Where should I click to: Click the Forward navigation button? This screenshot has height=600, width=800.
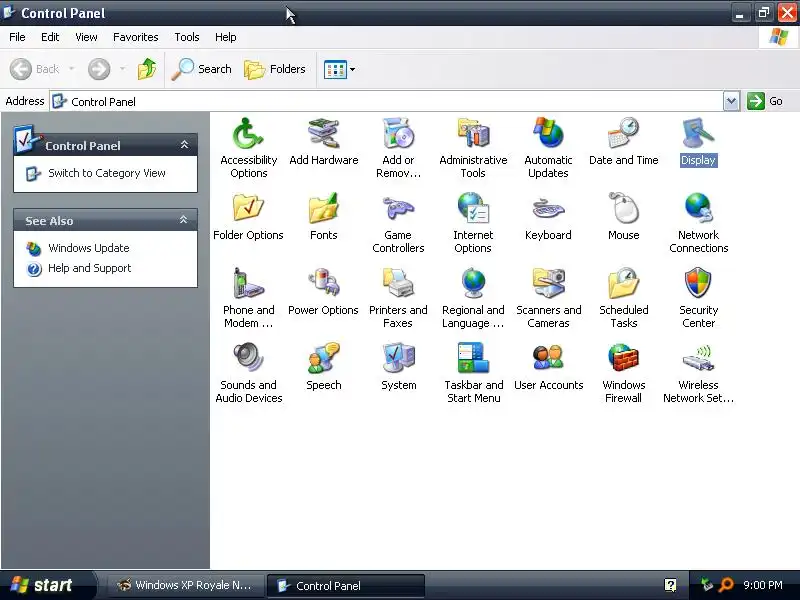coord(99,69)
